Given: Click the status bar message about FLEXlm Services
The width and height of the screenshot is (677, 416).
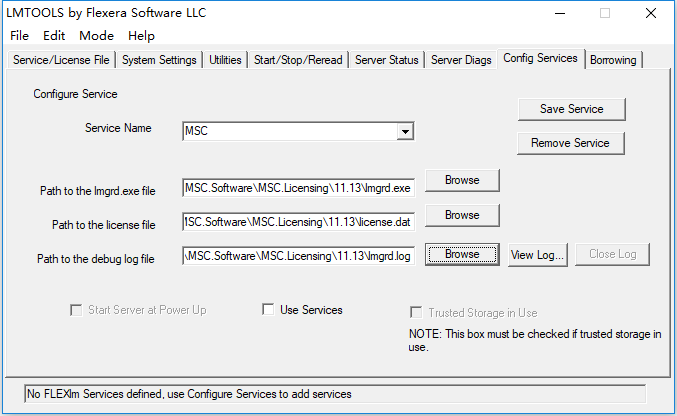Looking at the screenshot, I should click(335, 394).
